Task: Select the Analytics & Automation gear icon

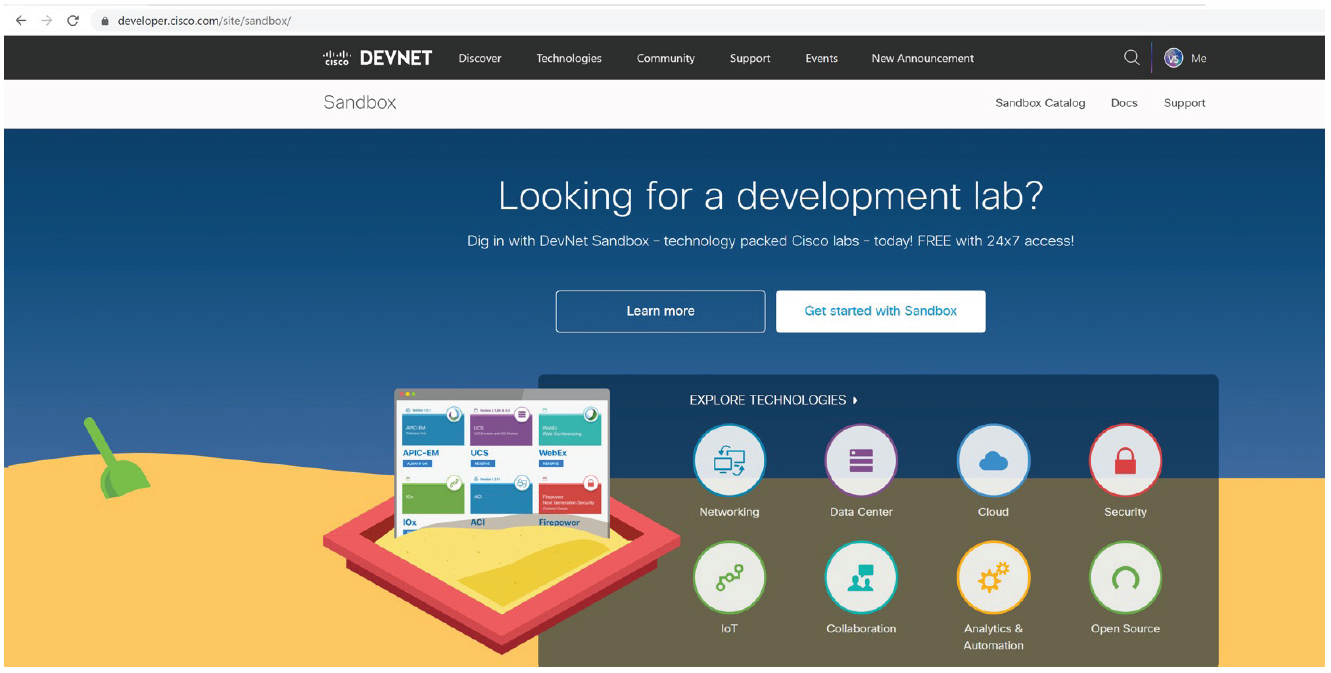Action: pos(993,578)
